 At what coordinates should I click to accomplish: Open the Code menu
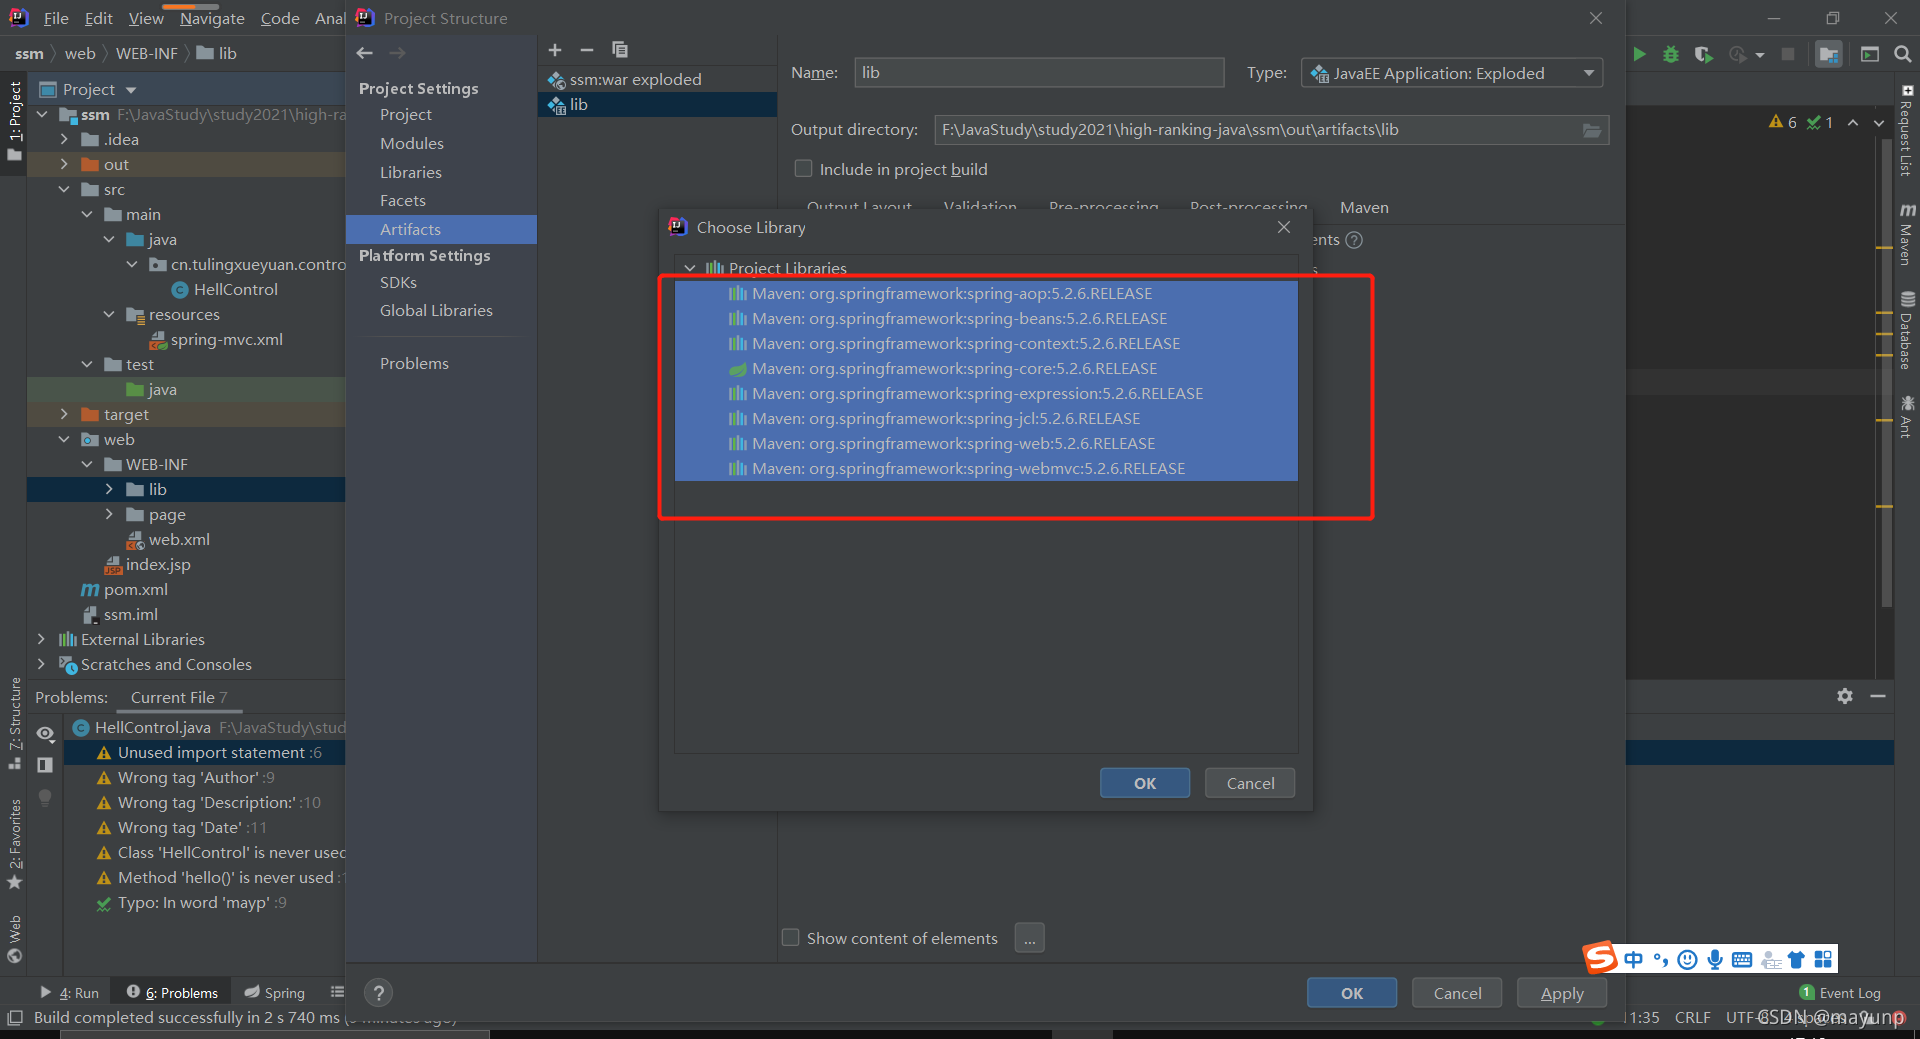280,18
